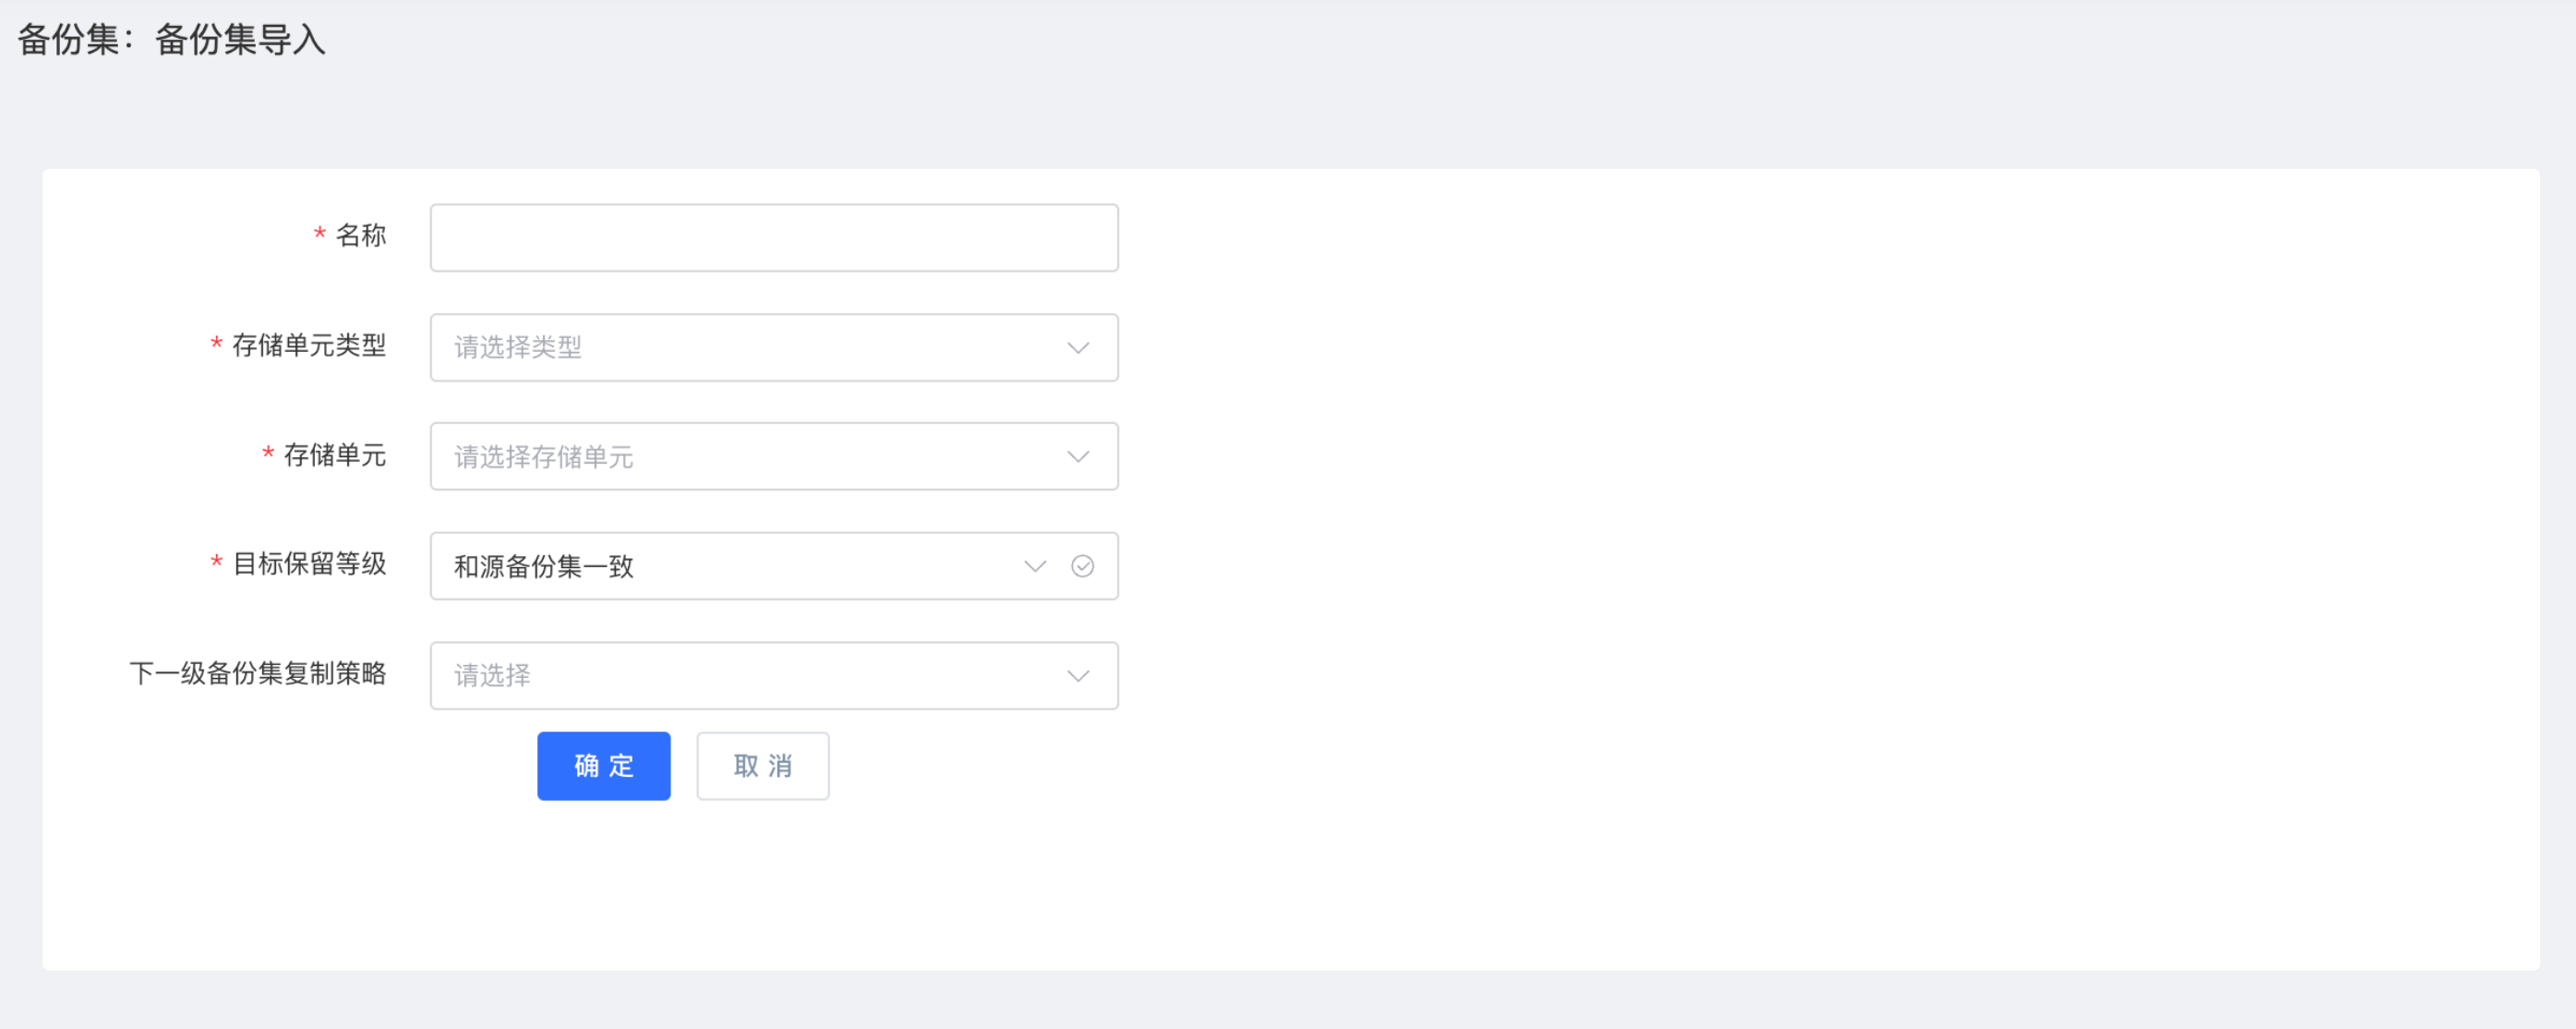Click the 确定 confirm button

[x=604, y=766]
